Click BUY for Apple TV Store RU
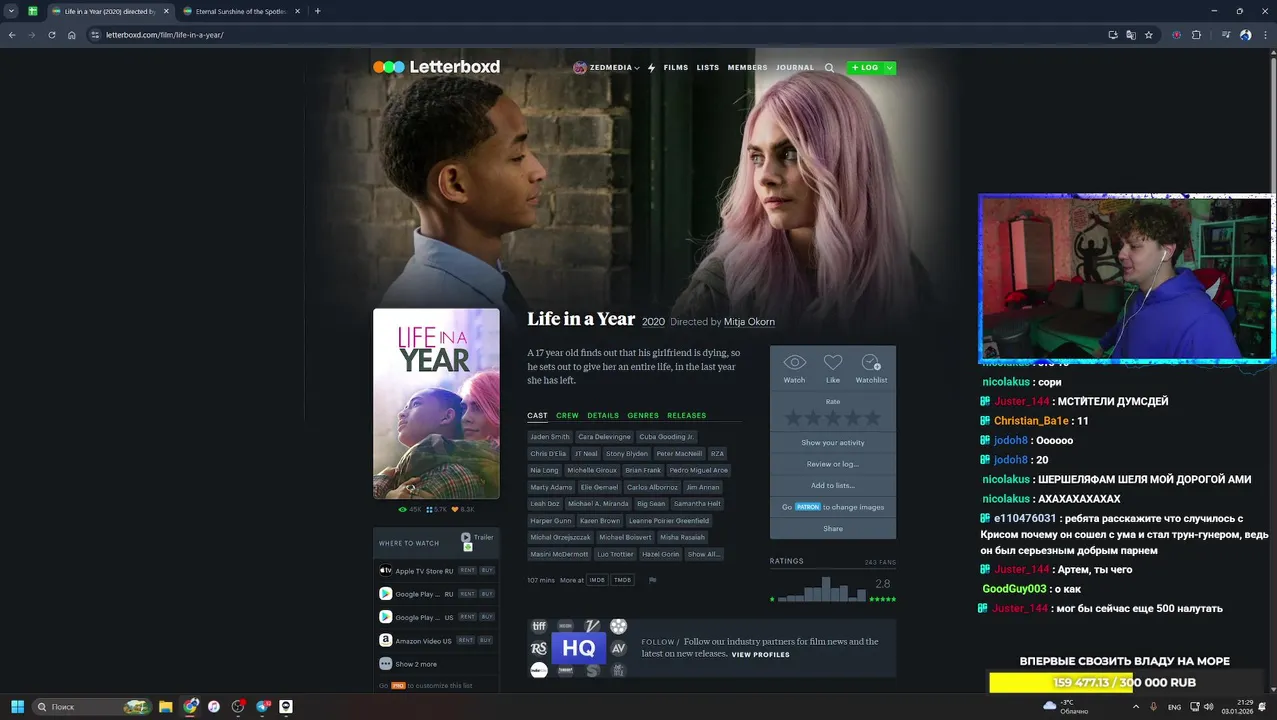Viewport: 1277px width, 720px height. pyautogui.click(x=486, y=570)
